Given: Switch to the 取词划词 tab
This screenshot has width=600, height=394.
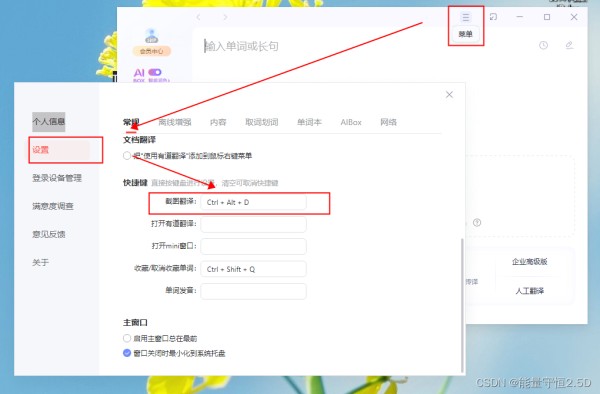Looking at the screenshot, I should (262, 122).
